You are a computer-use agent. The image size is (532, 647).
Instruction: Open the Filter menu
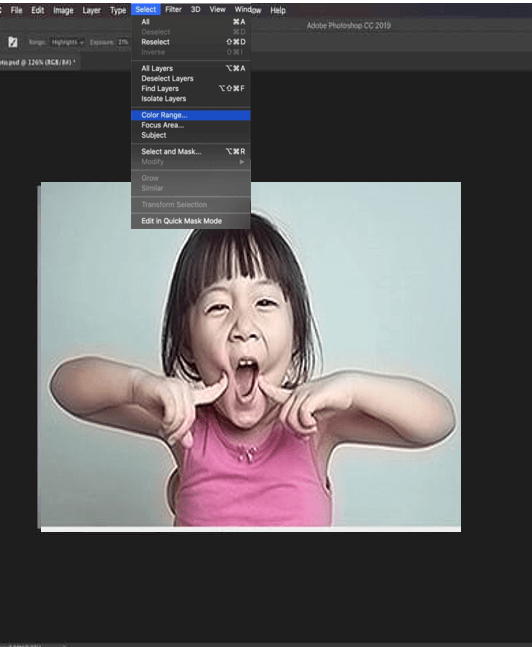(173, 9)
